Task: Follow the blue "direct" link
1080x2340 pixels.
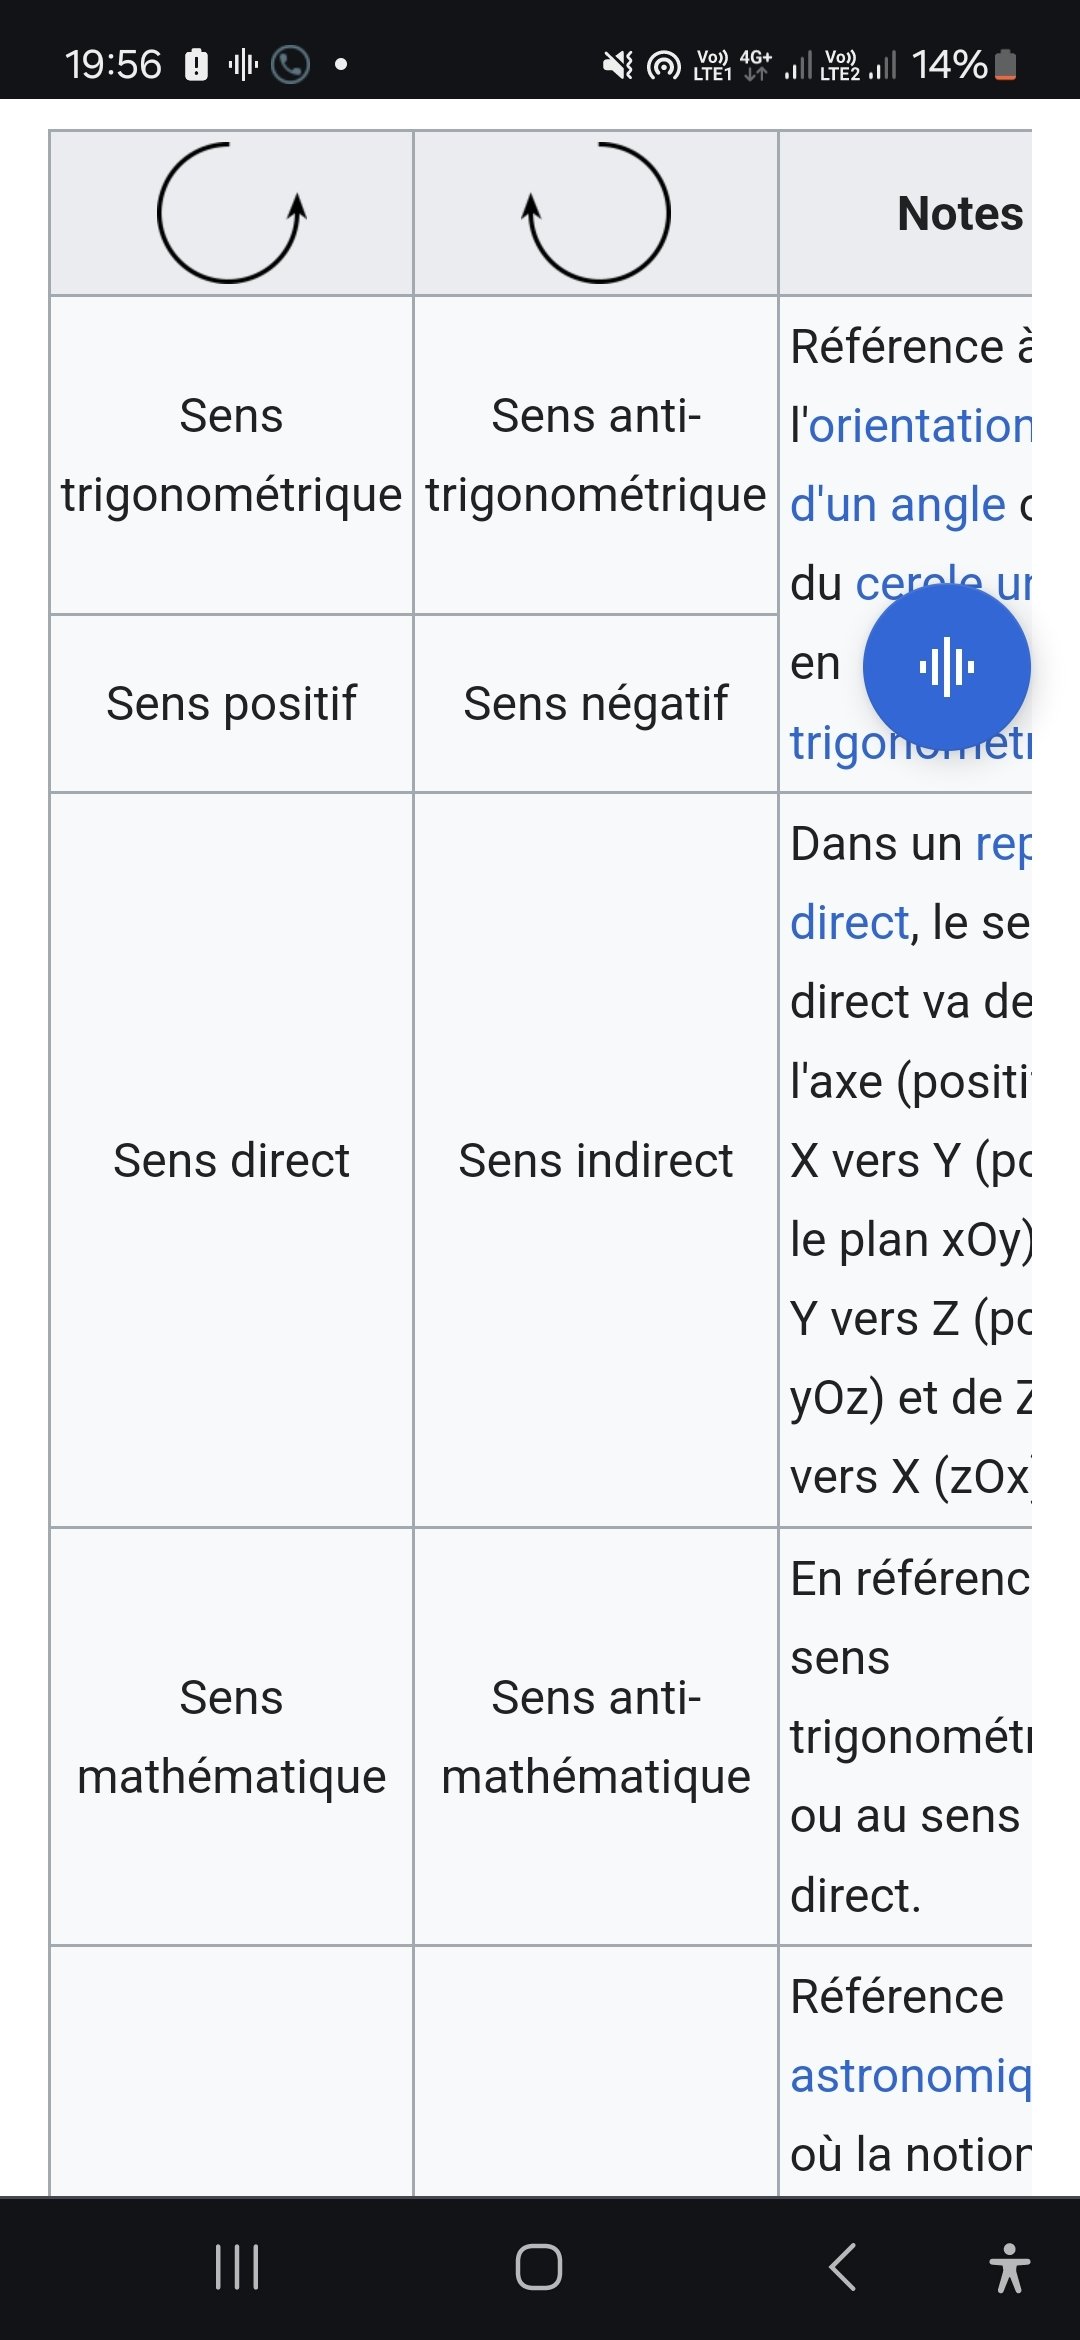Action: tap(850, 922)
